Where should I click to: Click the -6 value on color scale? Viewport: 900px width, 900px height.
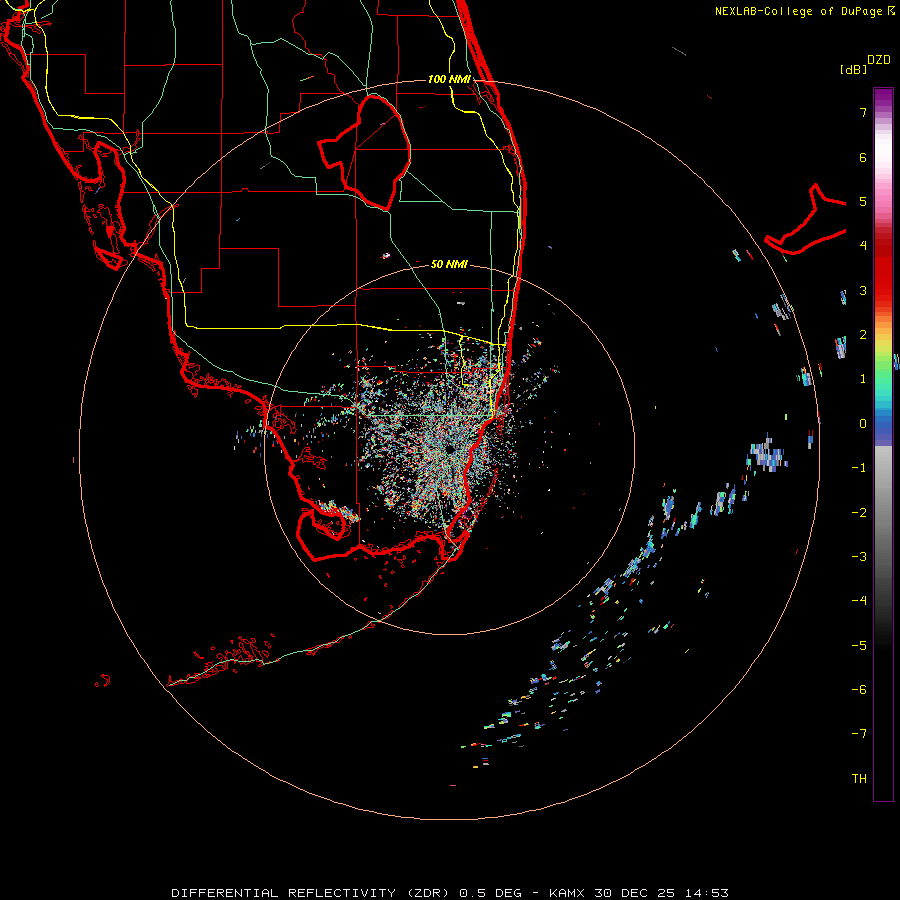859,690
